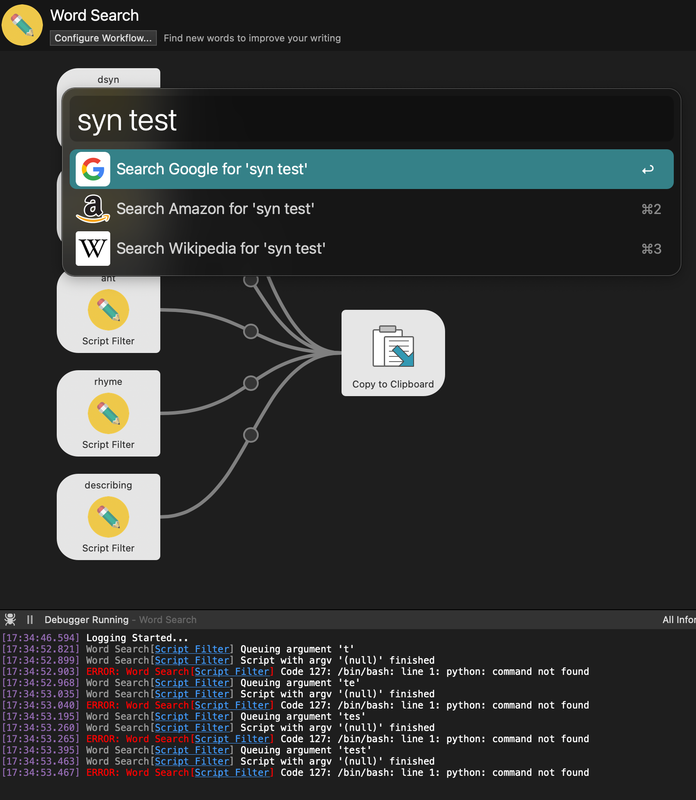Image resolution: width=696 pixels, height=800 pixels.
Task: Click the 'Copy to Clipboard' label
Action: tap(393, 384)
